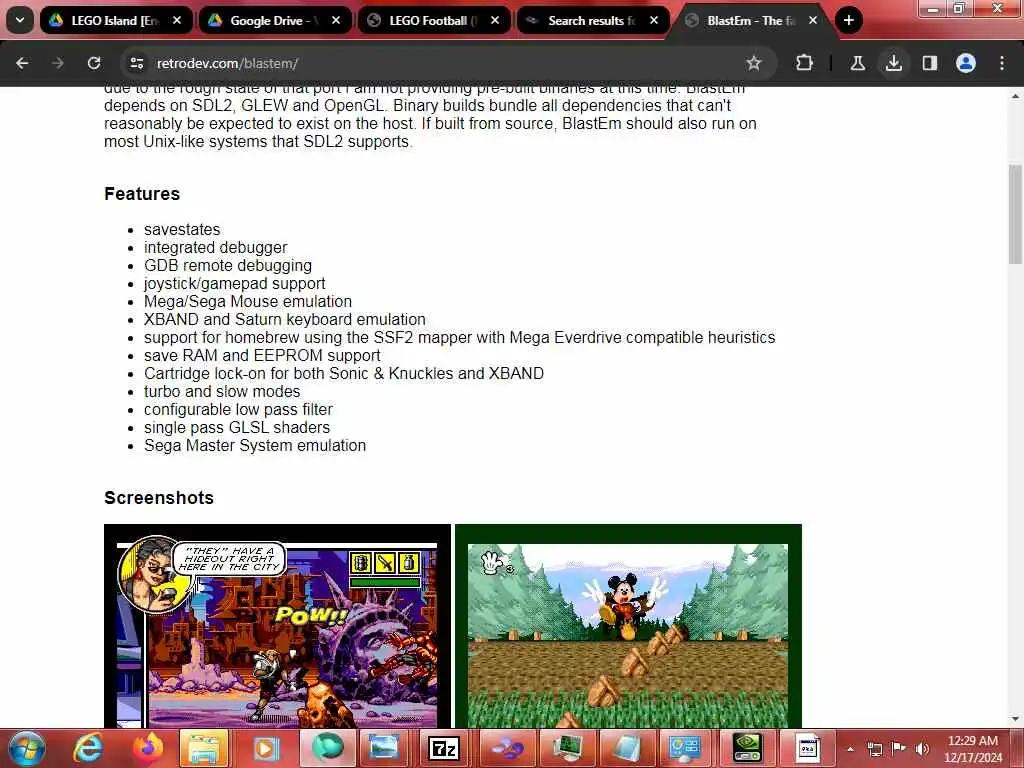Click 'joystick/gamepad support' list item

pyautogui.click(x=234, y=283)
